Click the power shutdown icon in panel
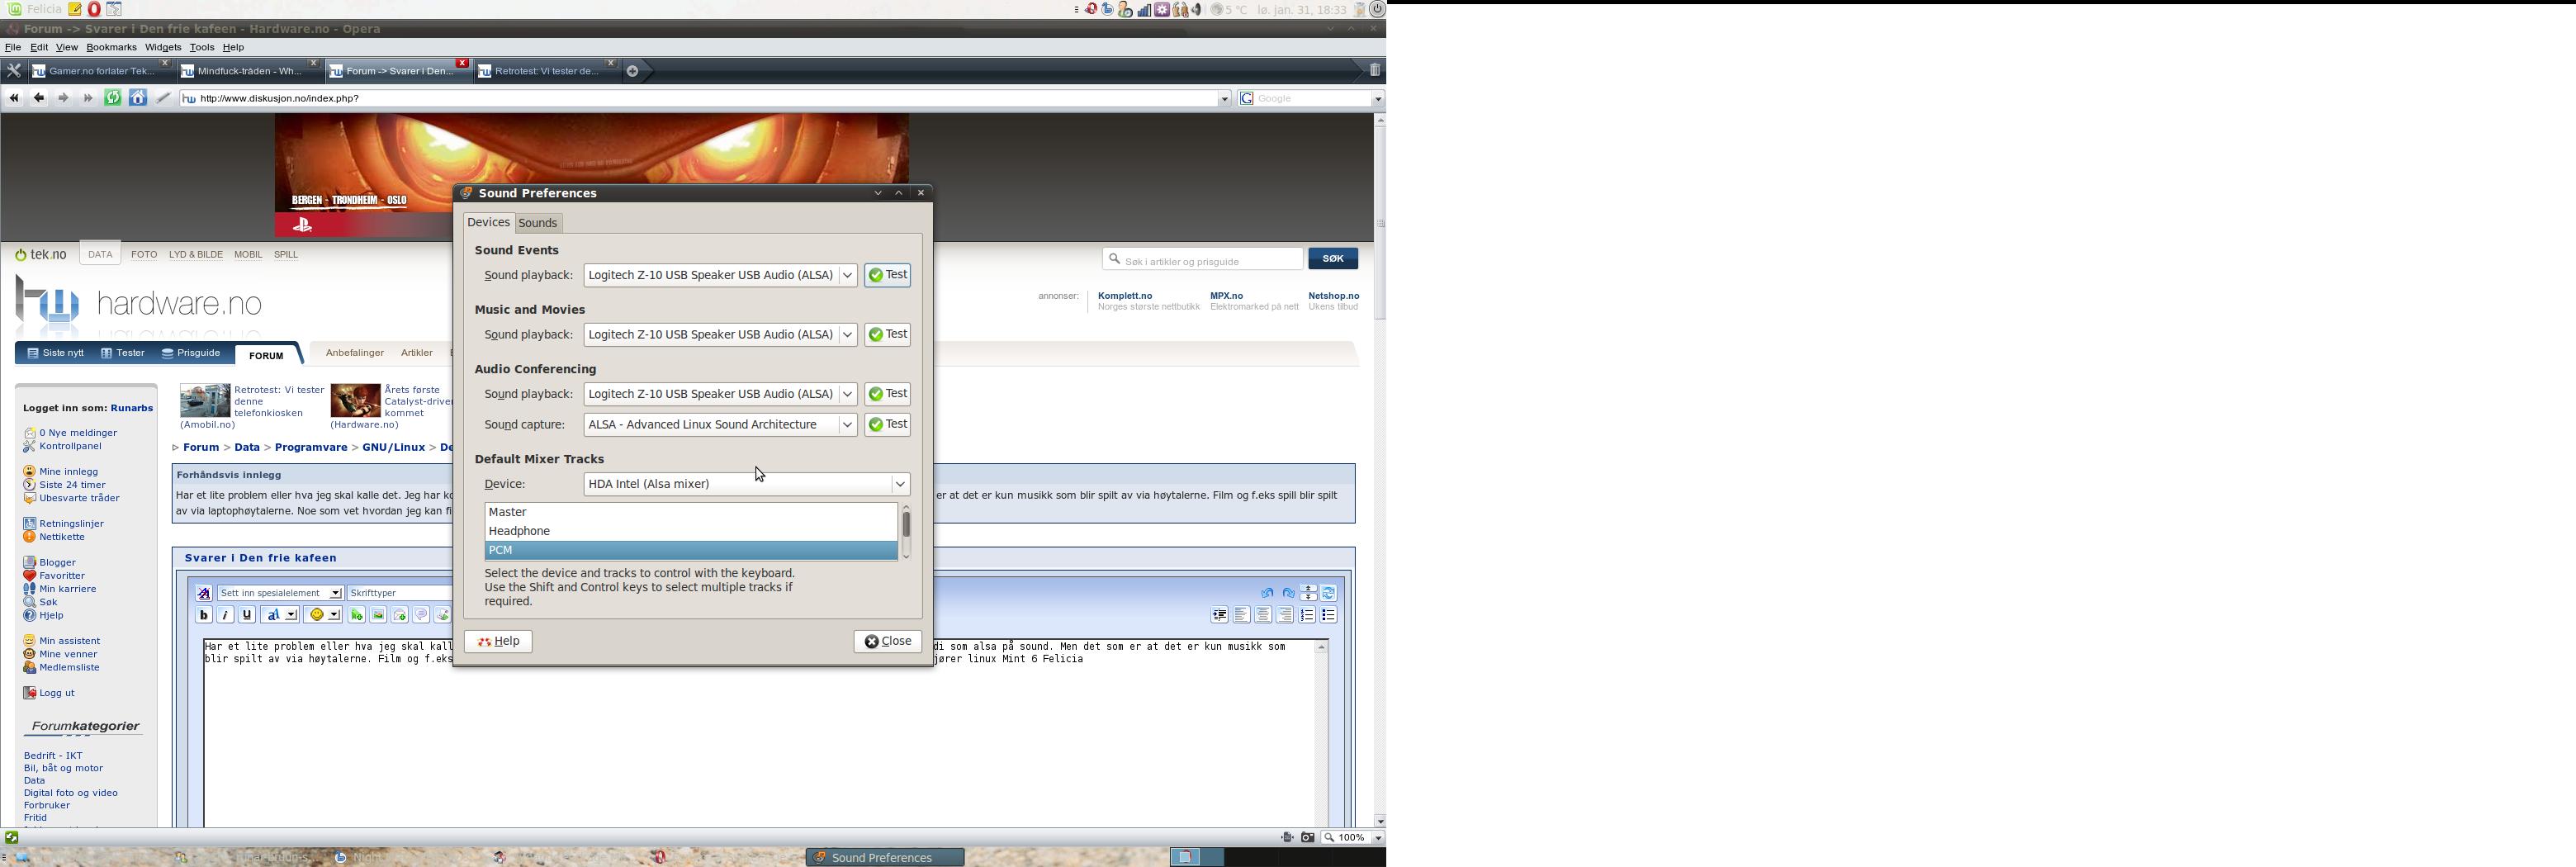Screen dimensions: 2576x867 click(x=1377, y=9)
